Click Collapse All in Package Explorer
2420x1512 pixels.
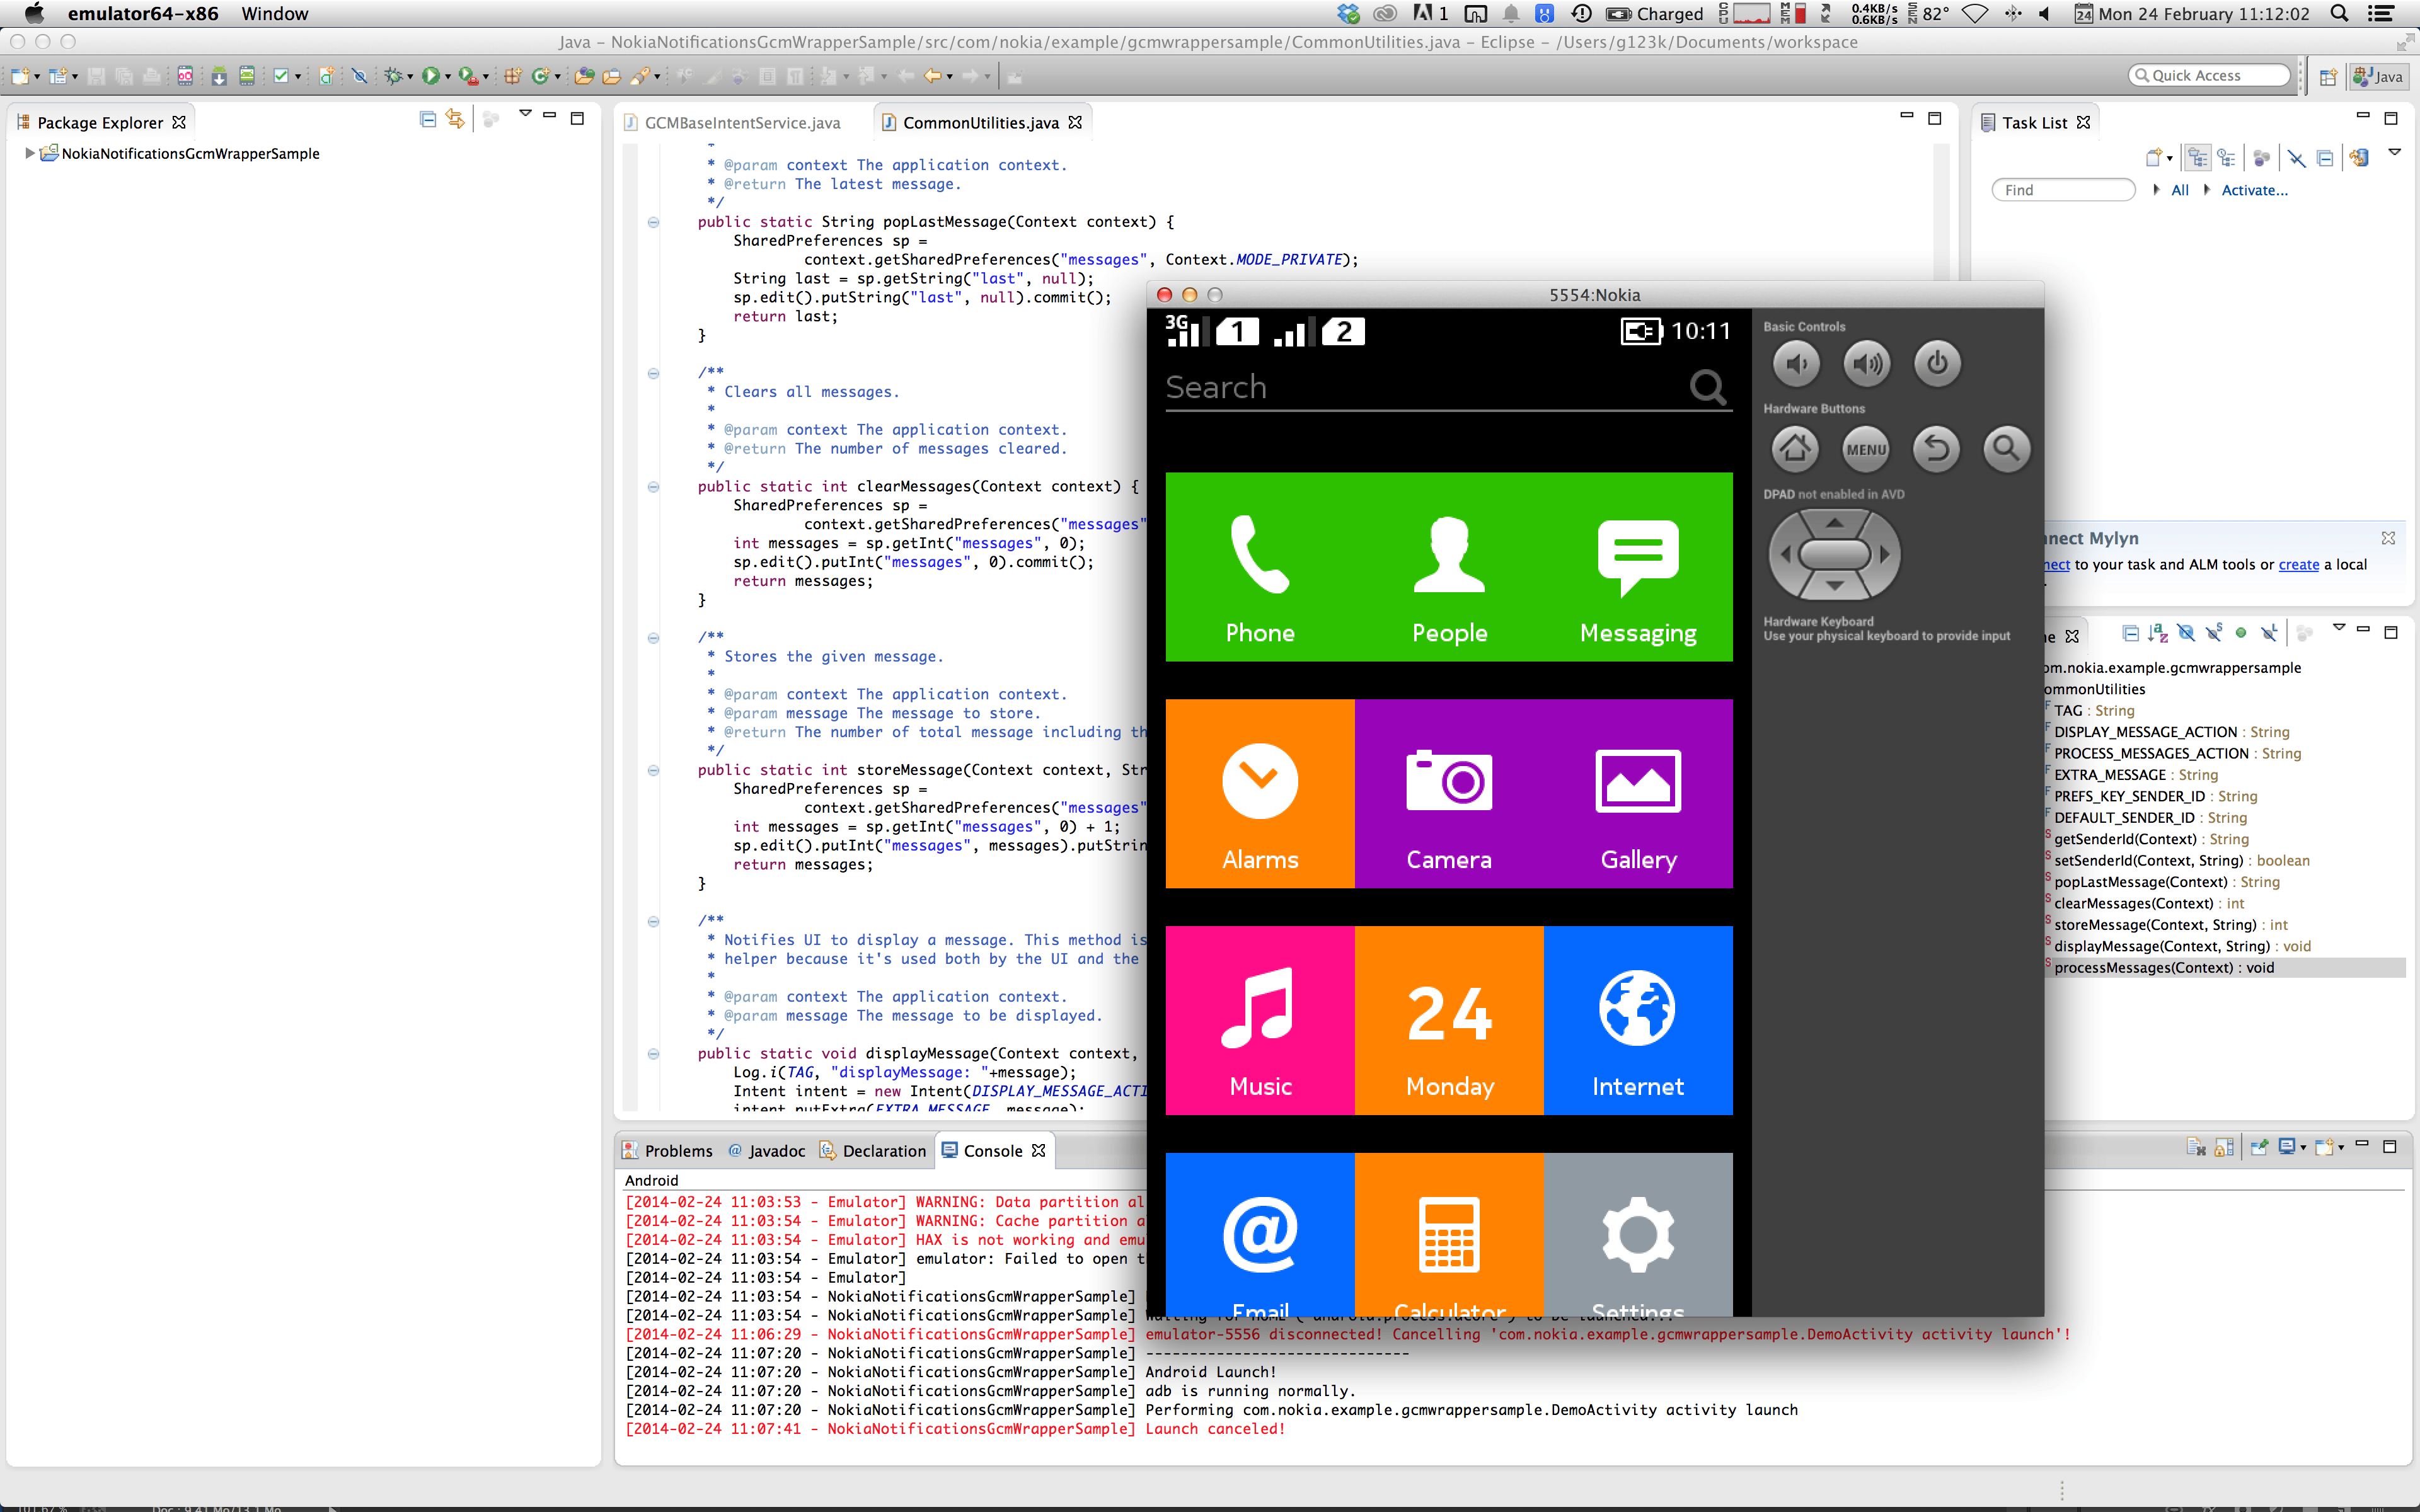tap(428, 120)
